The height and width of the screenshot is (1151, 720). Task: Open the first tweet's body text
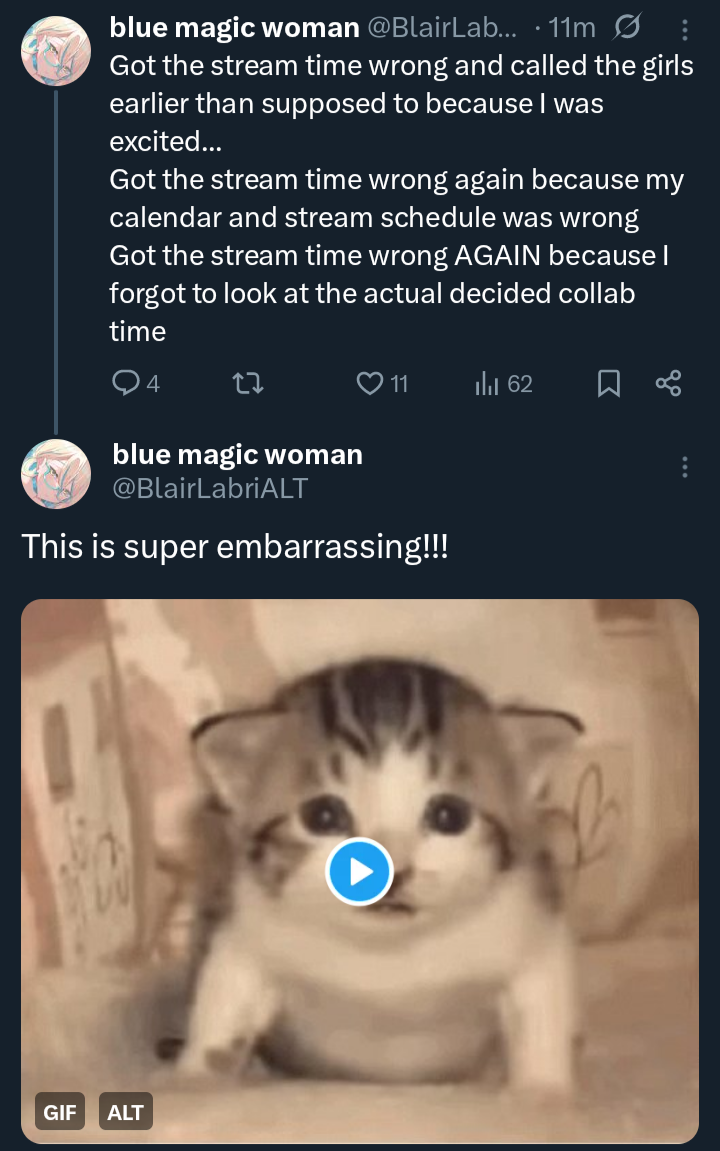click(x=400, y=198)
